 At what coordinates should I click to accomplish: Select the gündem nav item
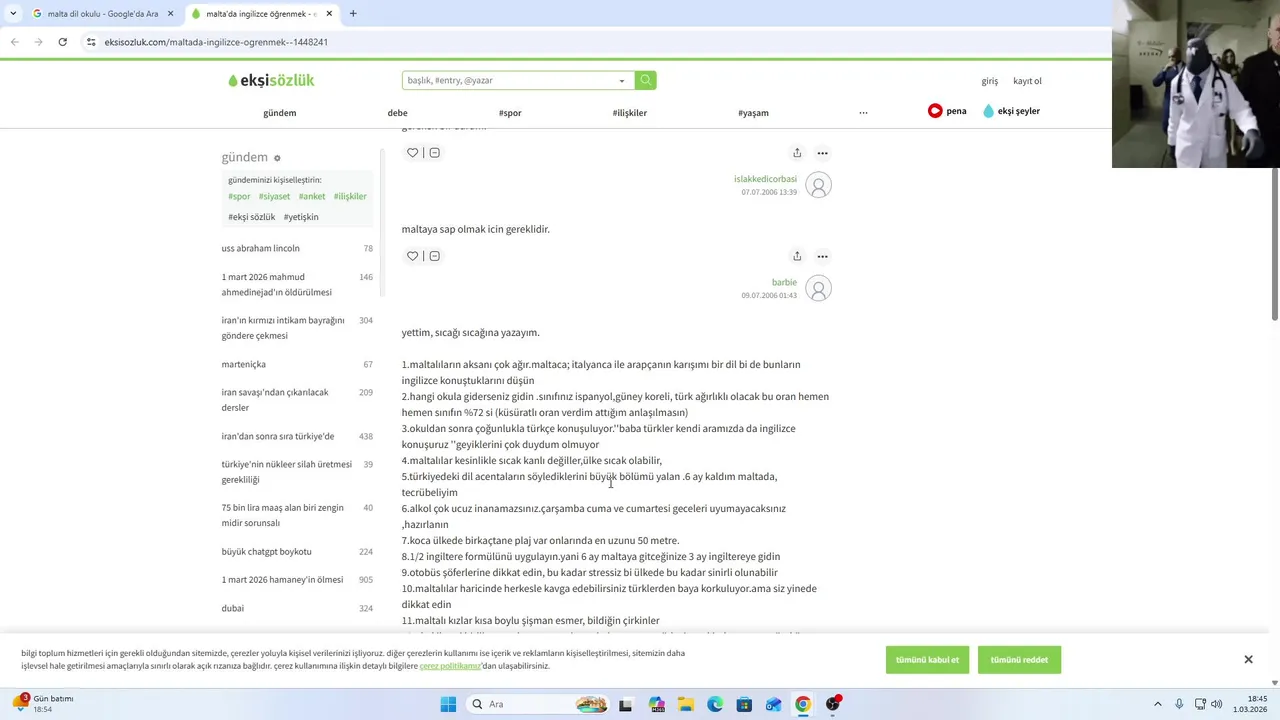point(279,113)
